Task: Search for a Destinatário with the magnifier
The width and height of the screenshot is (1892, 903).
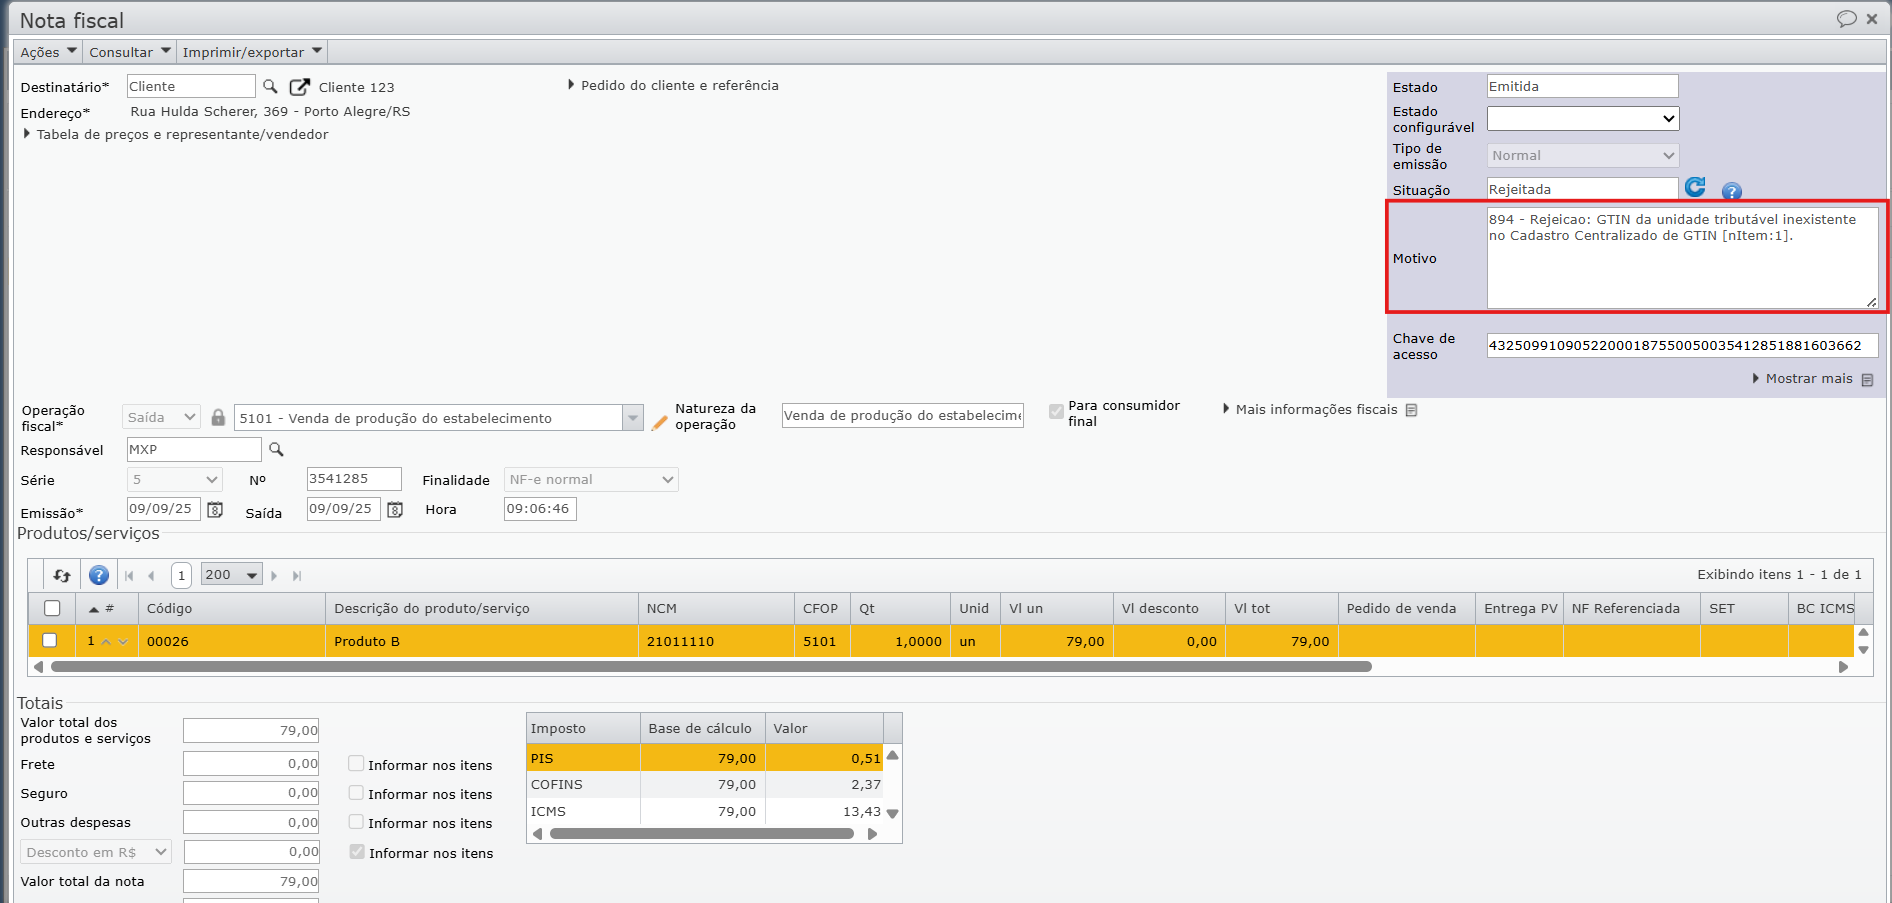Action: (270, 87)
